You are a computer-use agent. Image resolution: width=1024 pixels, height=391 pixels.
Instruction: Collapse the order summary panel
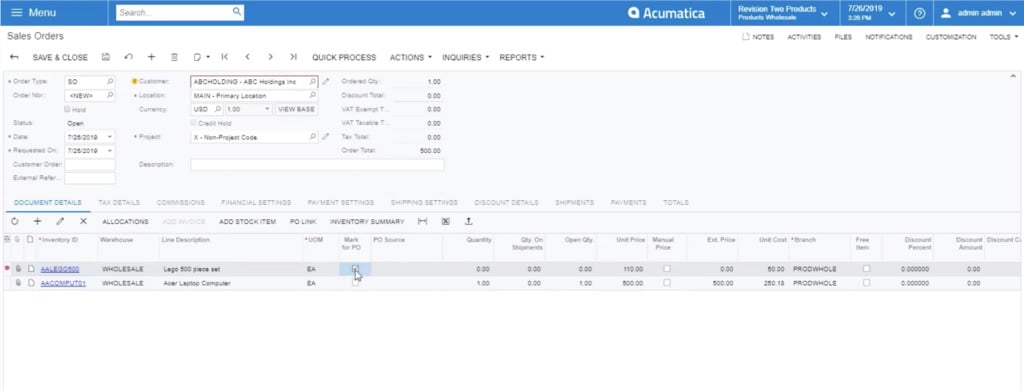coord(1013,76)
